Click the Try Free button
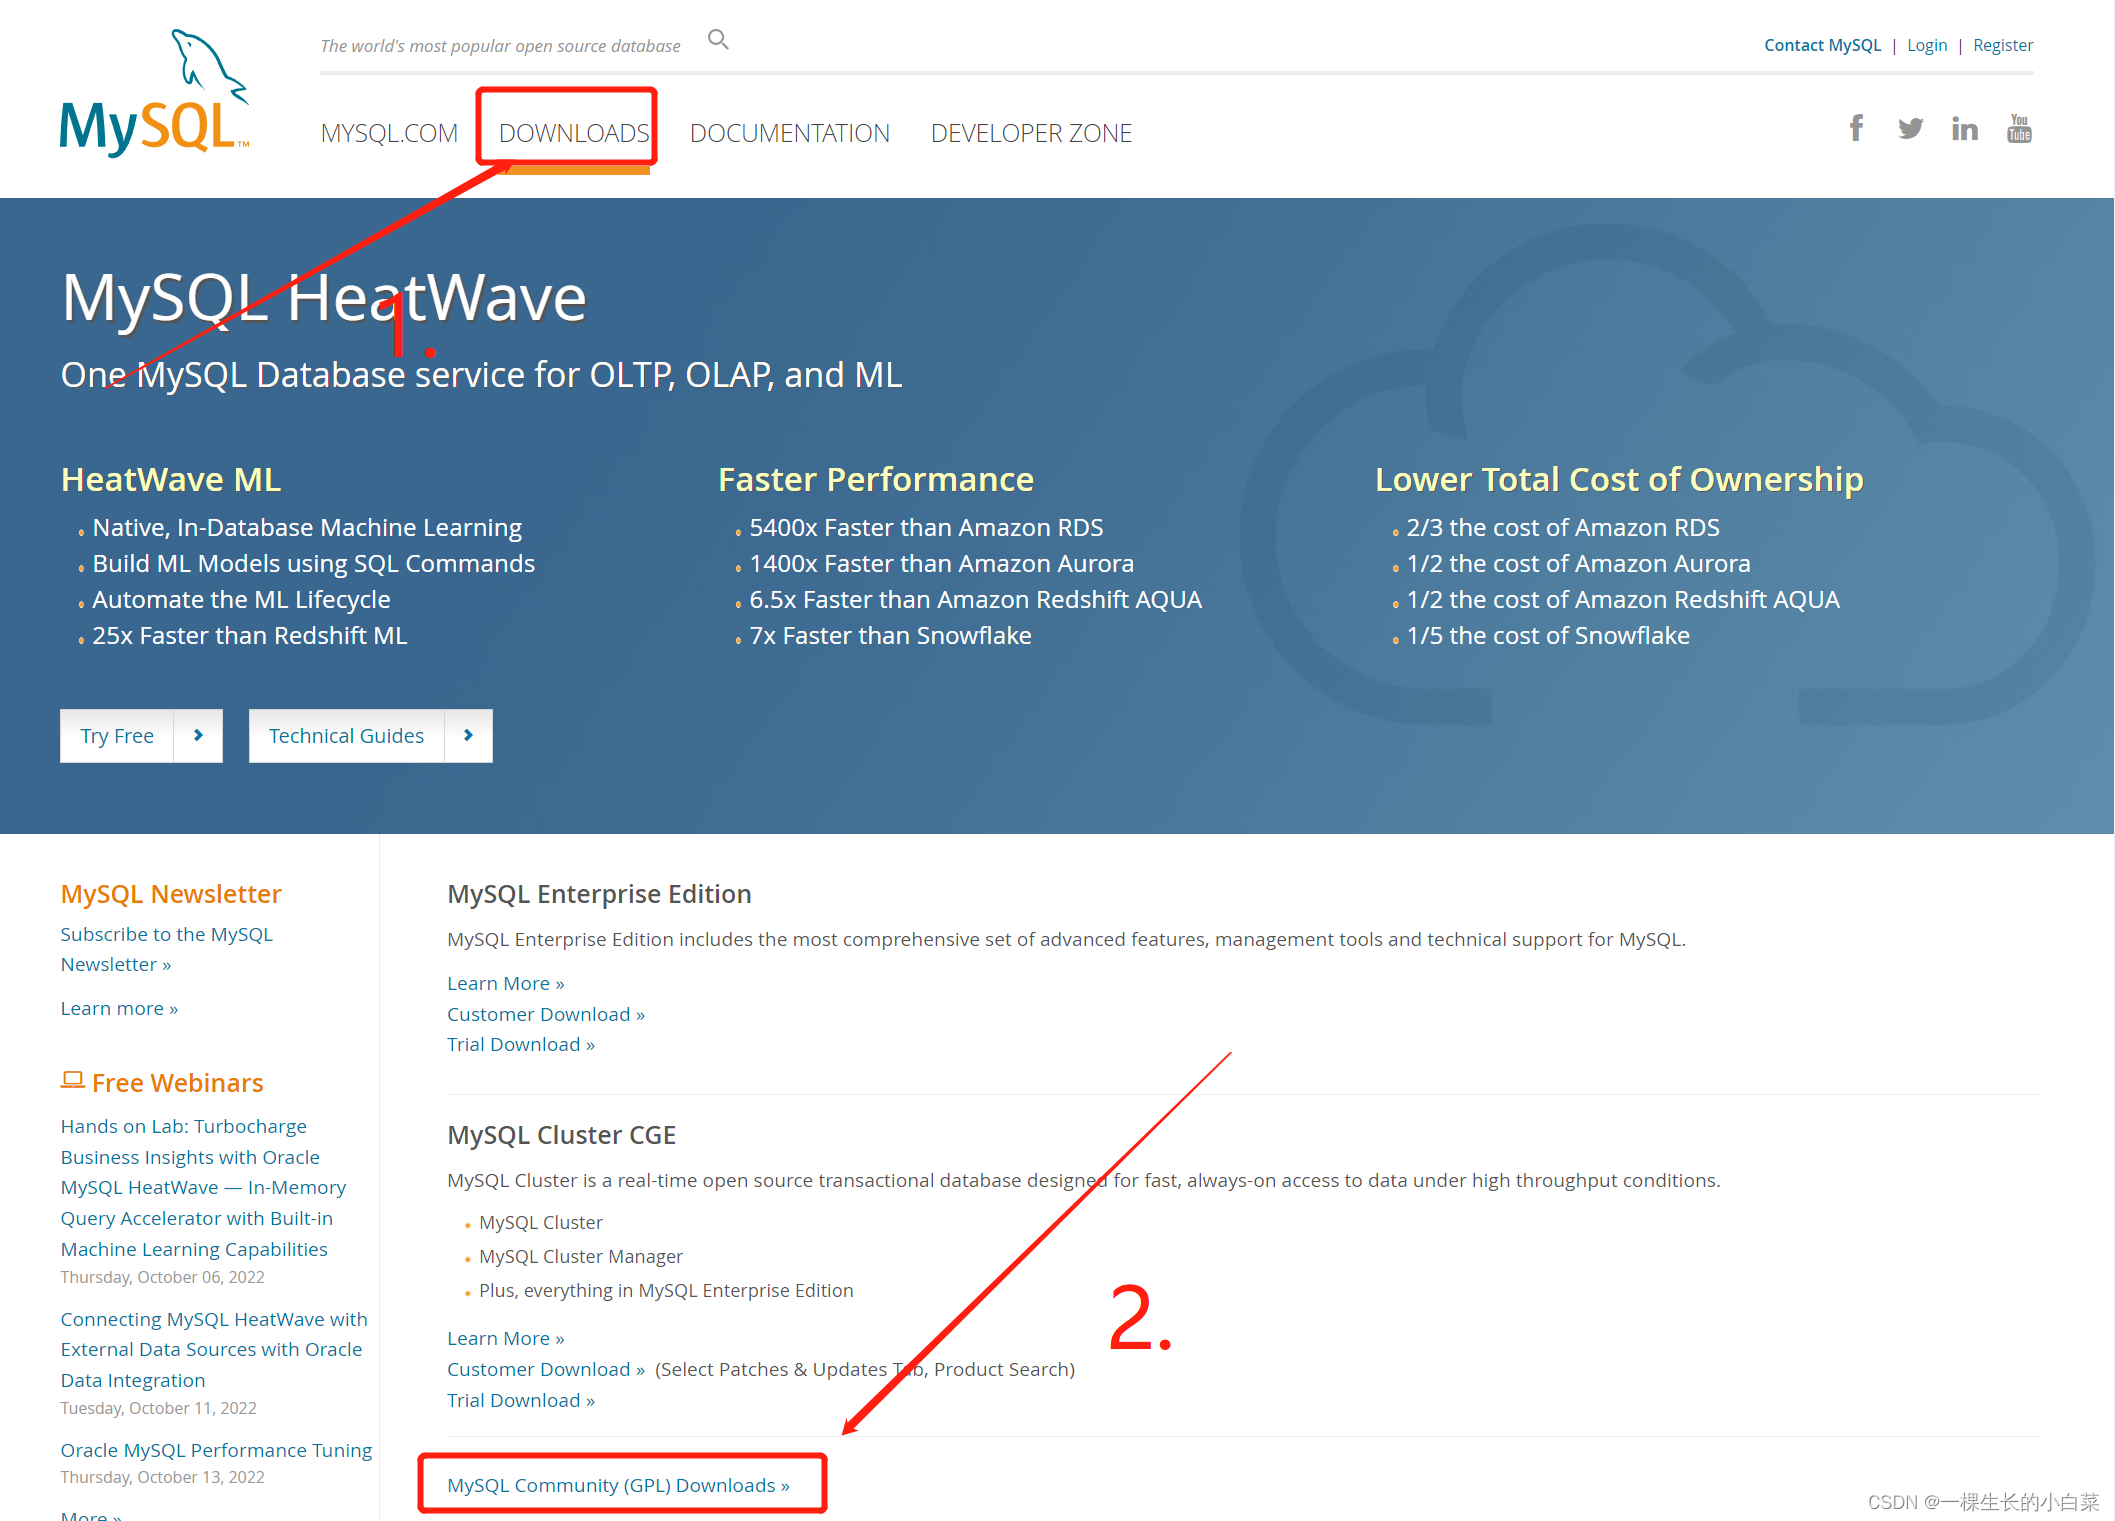 click(117, 736)
